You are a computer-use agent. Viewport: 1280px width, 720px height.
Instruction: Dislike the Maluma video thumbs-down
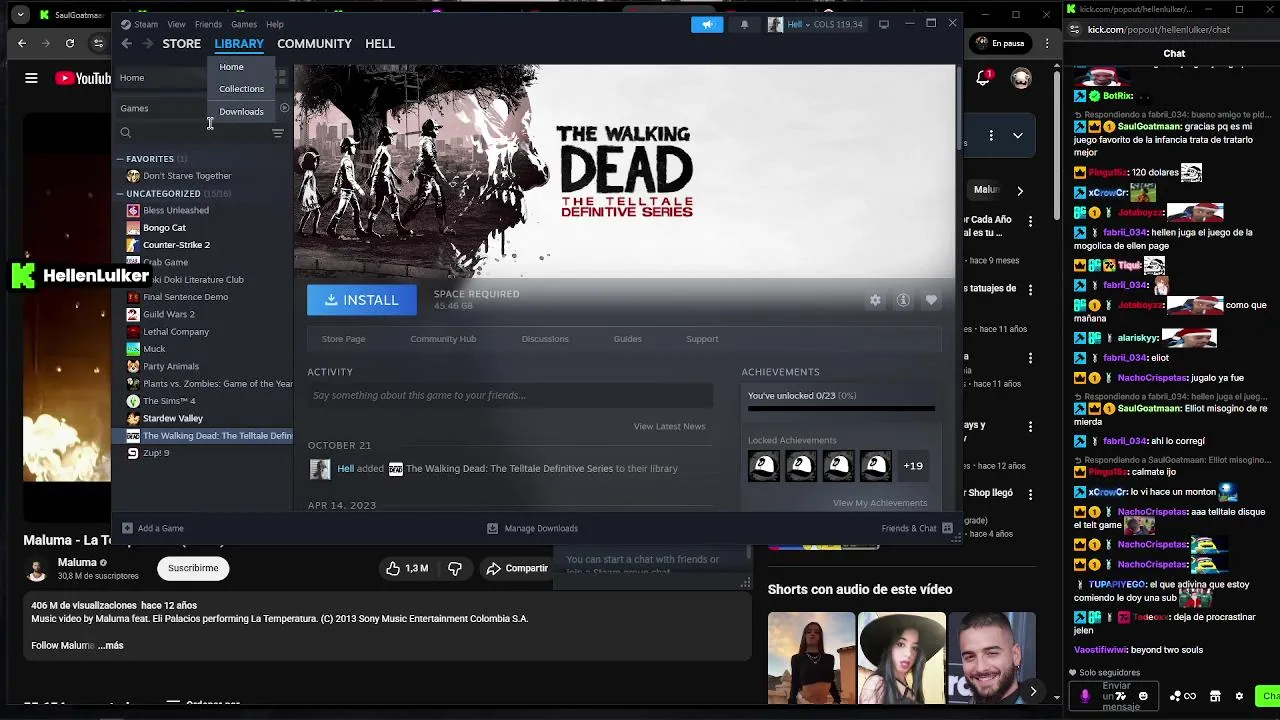click(x=455, y=568)
